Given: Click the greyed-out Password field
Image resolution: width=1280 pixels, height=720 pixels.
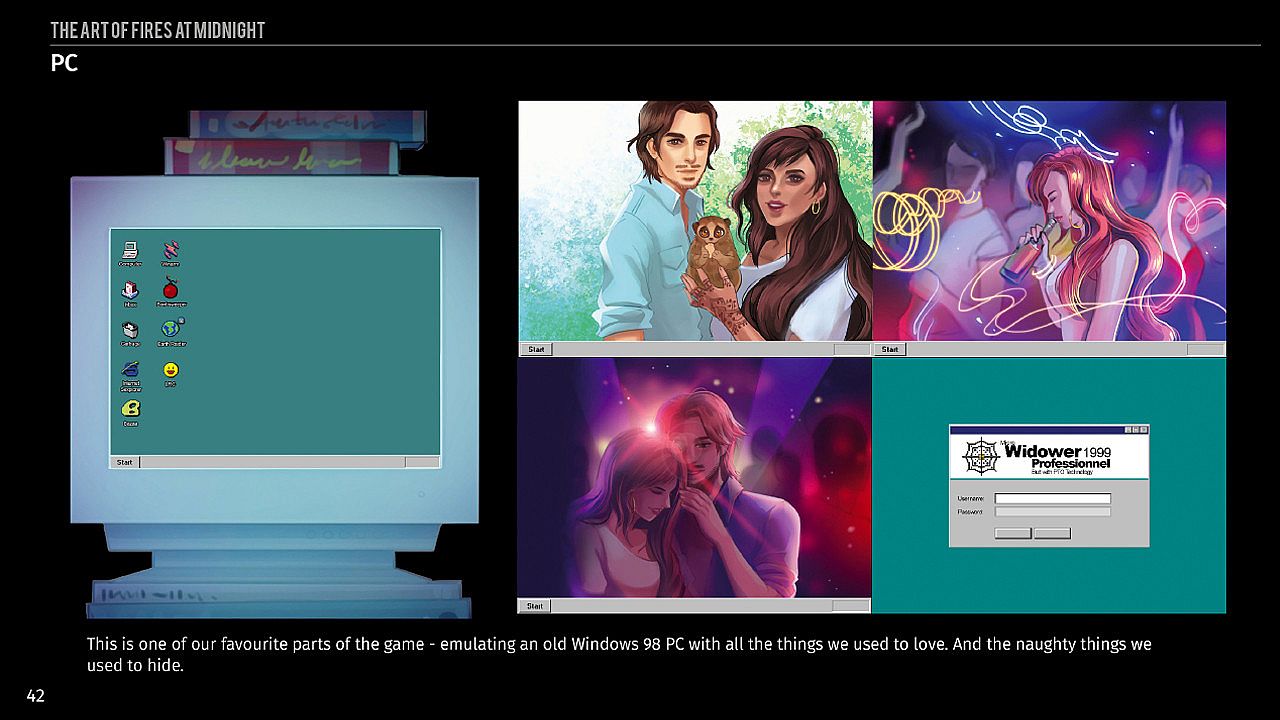Looking at the screenshot, I should (1053, 512).
